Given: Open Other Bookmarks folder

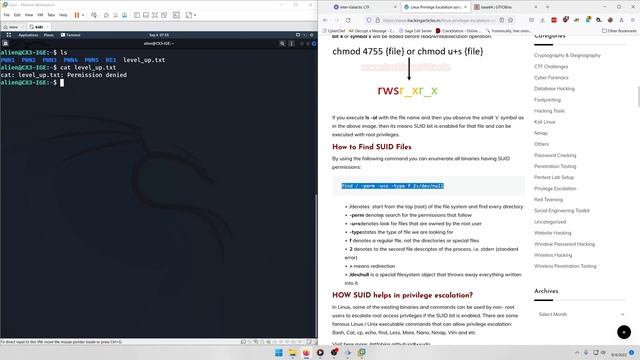Looking at the screenshot, I should [619, 31].
